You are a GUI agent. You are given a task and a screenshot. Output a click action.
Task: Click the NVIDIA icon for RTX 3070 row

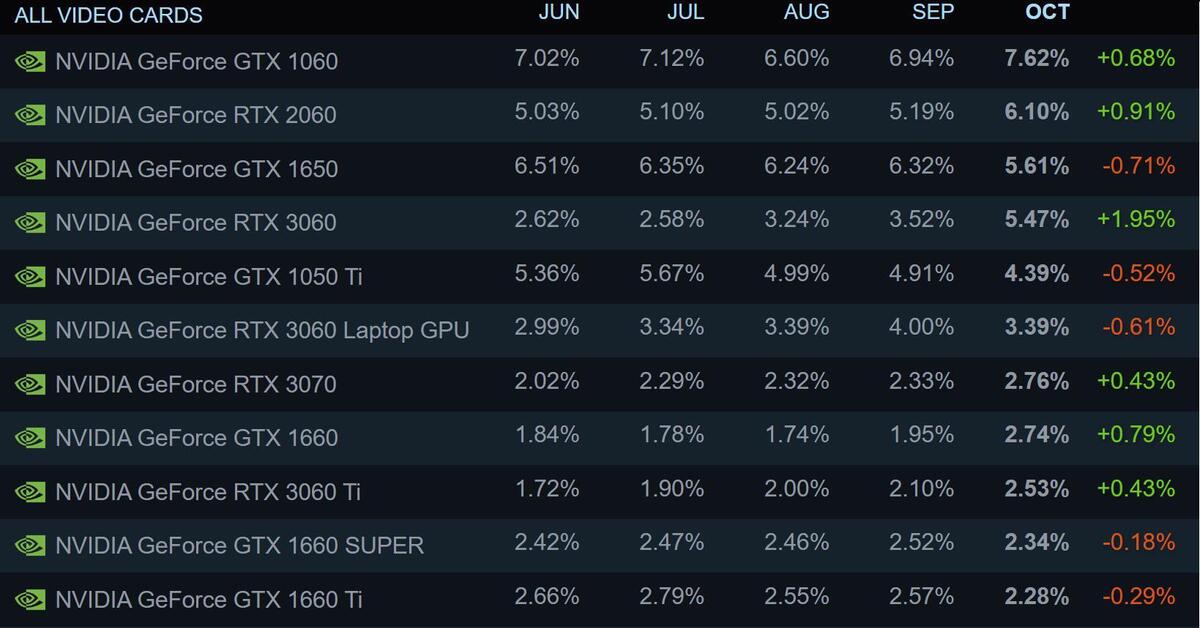click(30, 384)
